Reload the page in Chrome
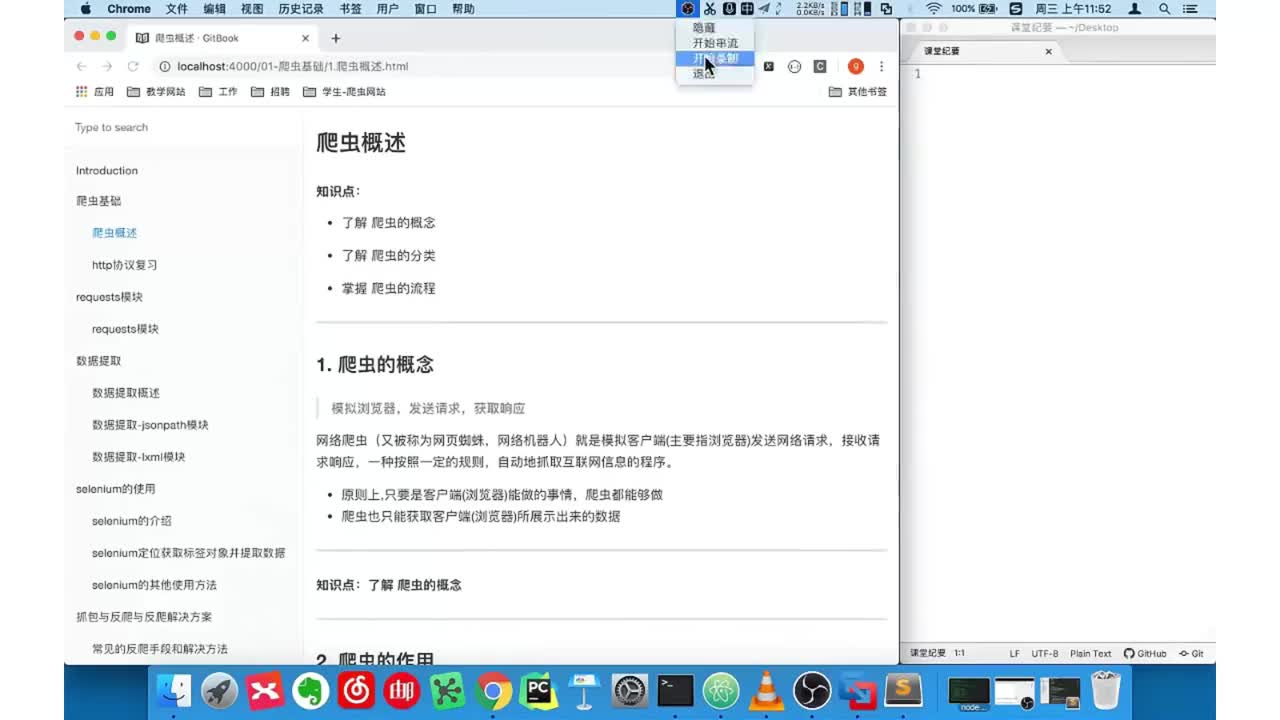 point(133,66)
